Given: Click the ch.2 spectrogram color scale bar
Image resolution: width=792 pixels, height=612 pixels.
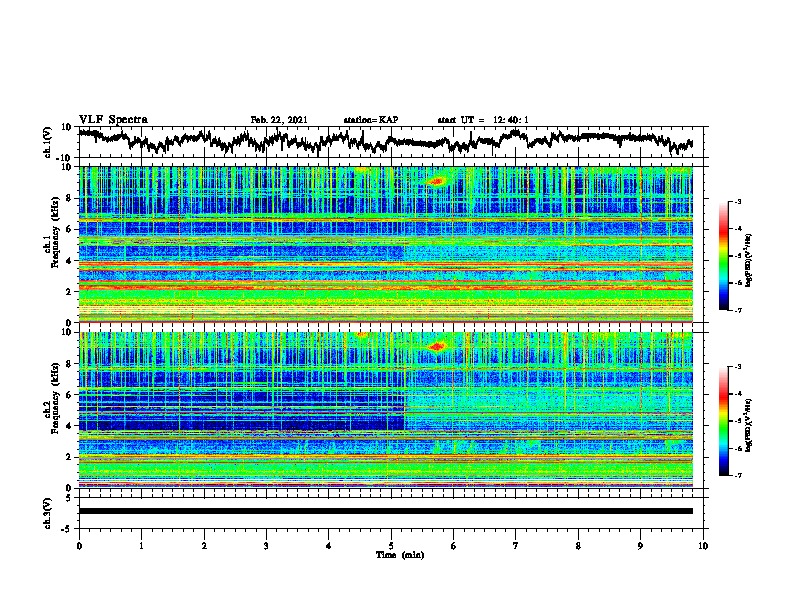Looking at the screenshot, I should [x=724, y=421].
